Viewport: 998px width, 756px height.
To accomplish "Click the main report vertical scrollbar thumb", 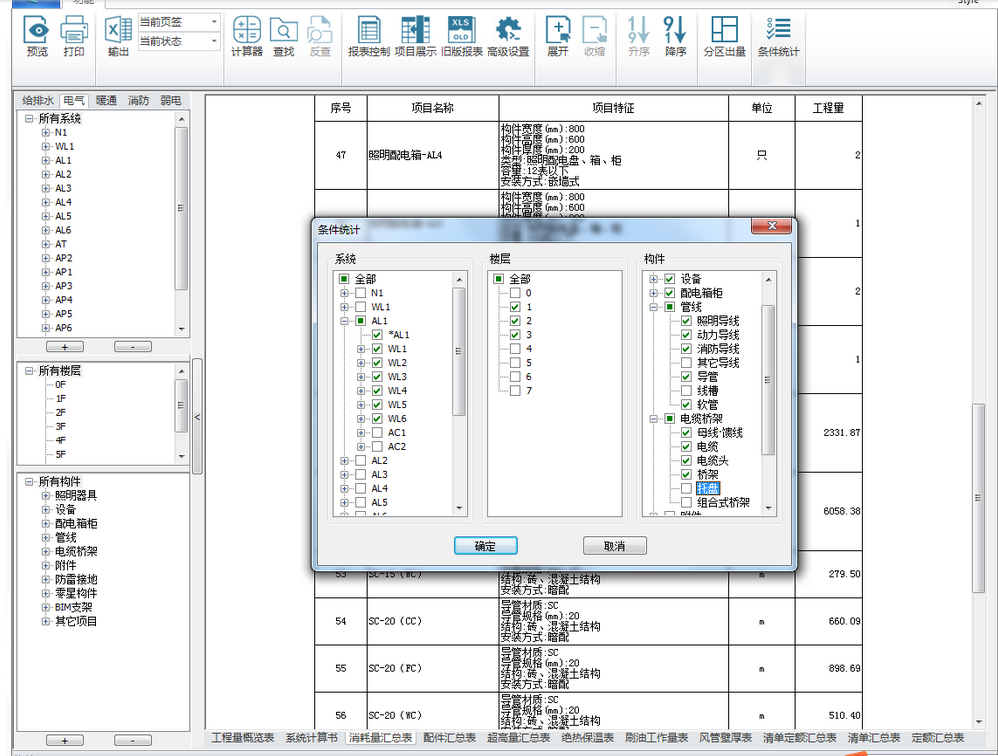I will (978, 498).
